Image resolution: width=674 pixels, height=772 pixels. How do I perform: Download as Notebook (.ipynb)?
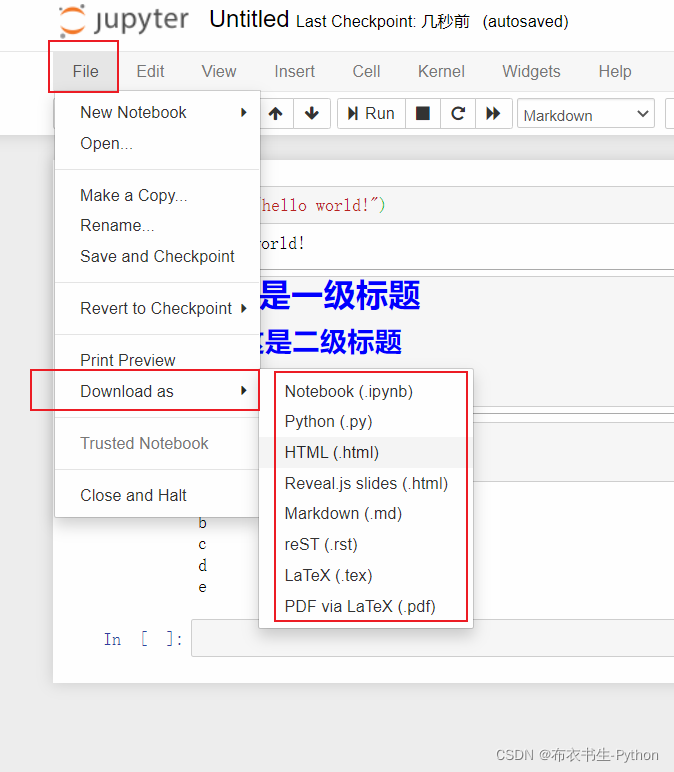click(366, 391)
